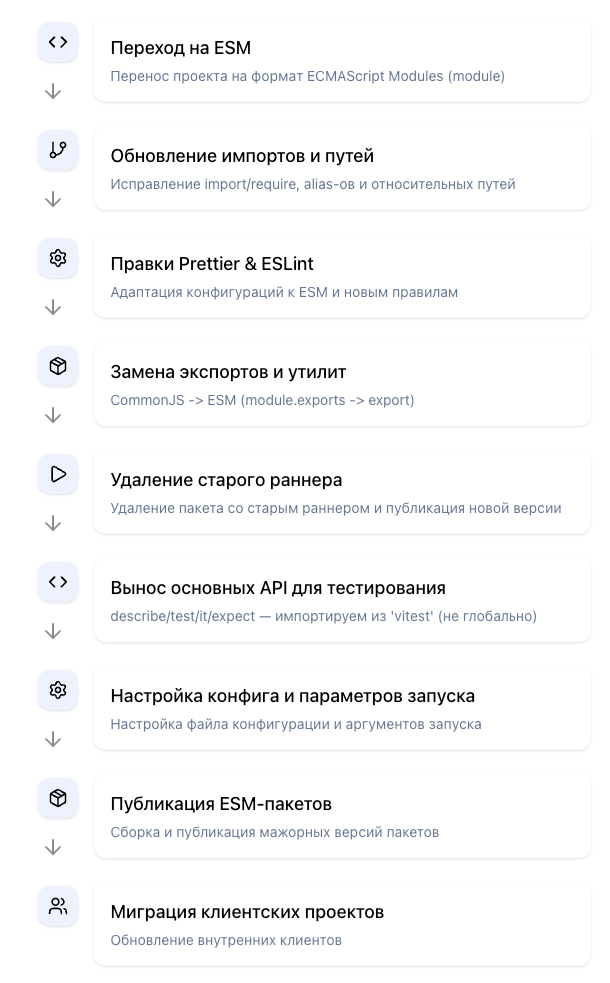
Task: Select the Удаление старого раннера card
Action: (342, 492)
